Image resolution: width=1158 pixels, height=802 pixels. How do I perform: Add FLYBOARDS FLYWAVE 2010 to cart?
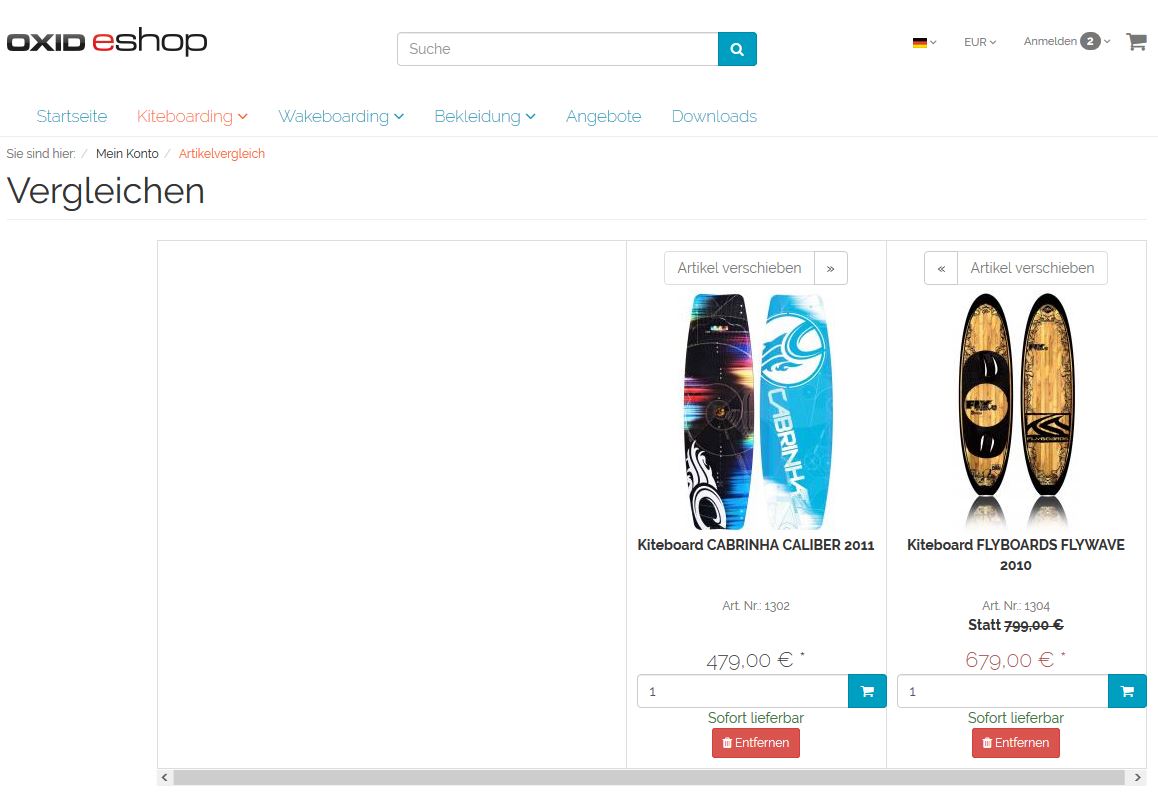(1127, 691)
